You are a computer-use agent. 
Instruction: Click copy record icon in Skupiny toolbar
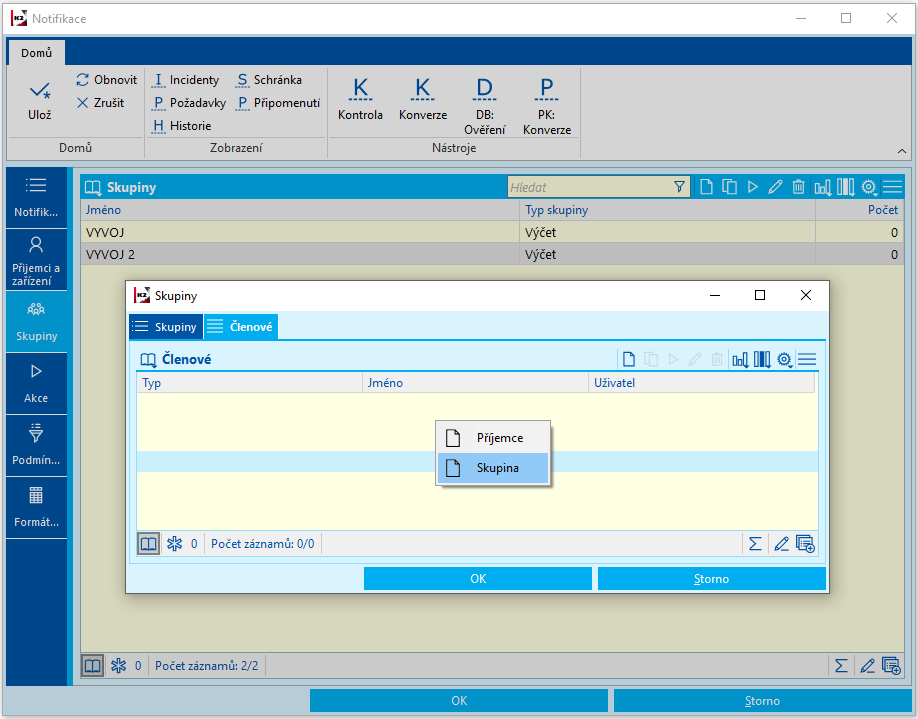[729, 187]
